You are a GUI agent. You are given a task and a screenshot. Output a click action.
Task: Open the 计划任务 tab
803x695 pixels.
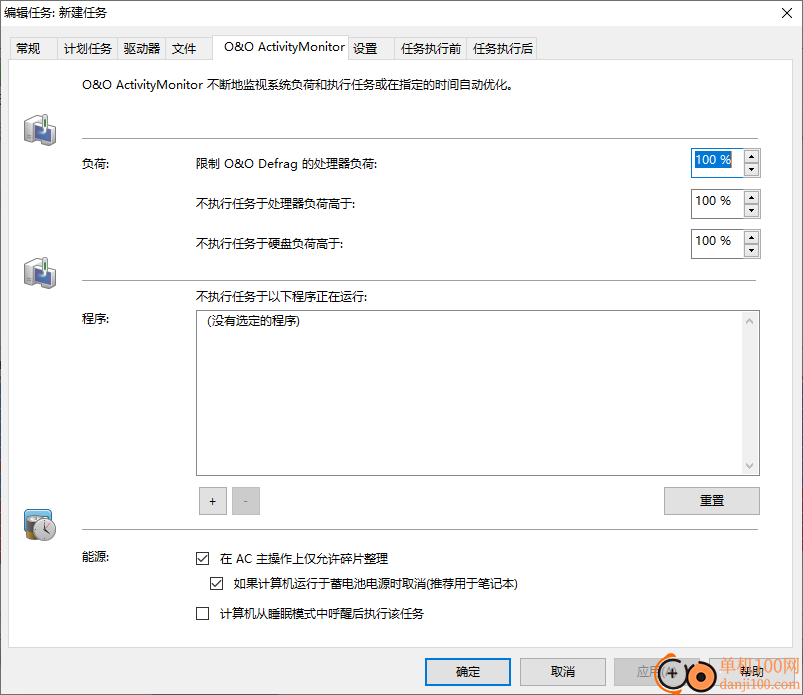pyautogui.click(x=87, y=49)
